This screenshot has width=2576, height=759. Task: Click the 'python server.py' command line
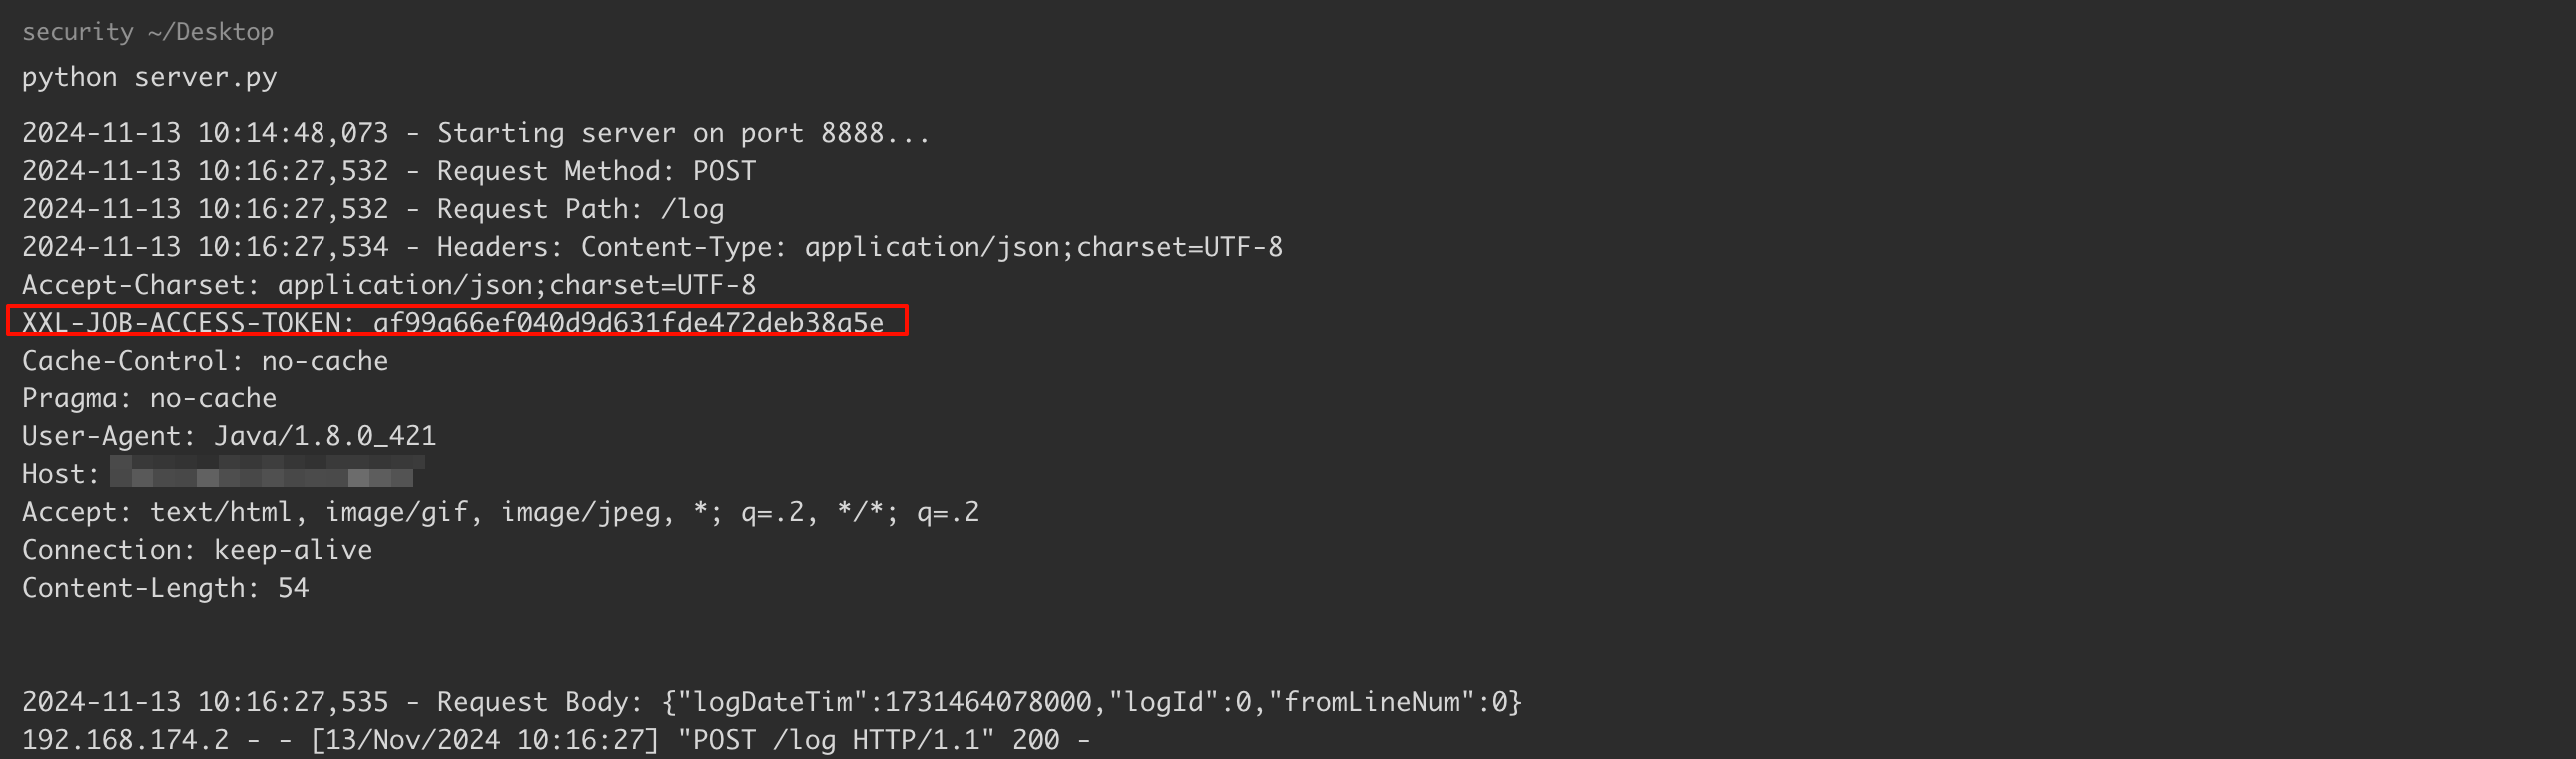[149, 77]
